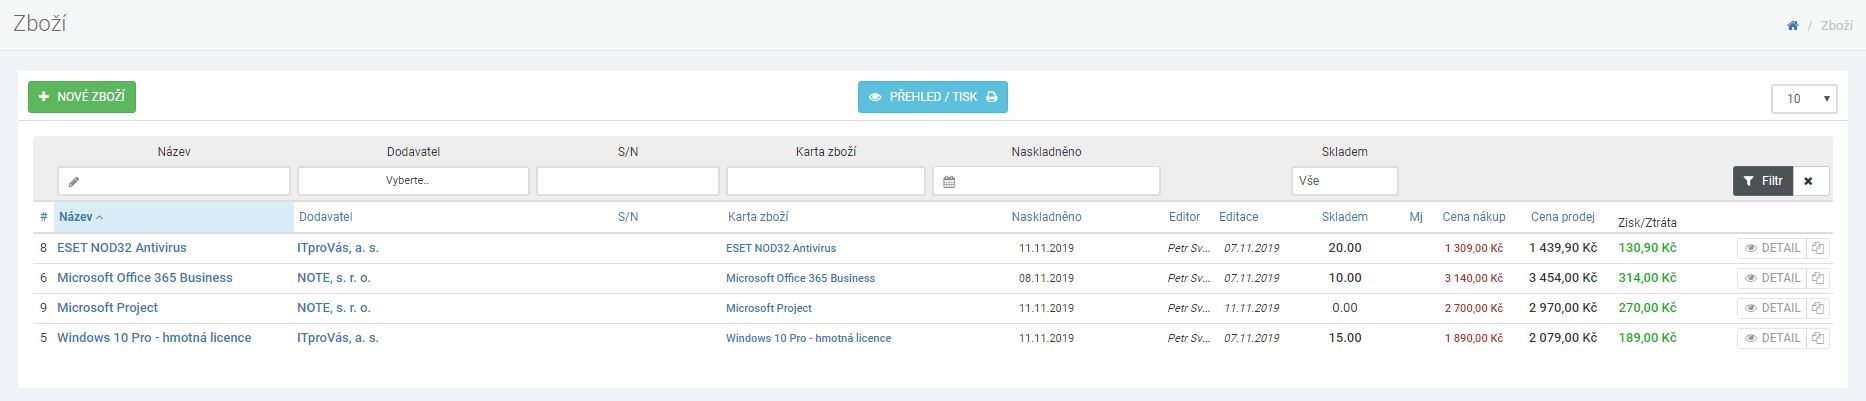Open supplier NOTE in Office 365 row
The height and width of the screenshot is (401, 1866).
click(x=334, y=278)
